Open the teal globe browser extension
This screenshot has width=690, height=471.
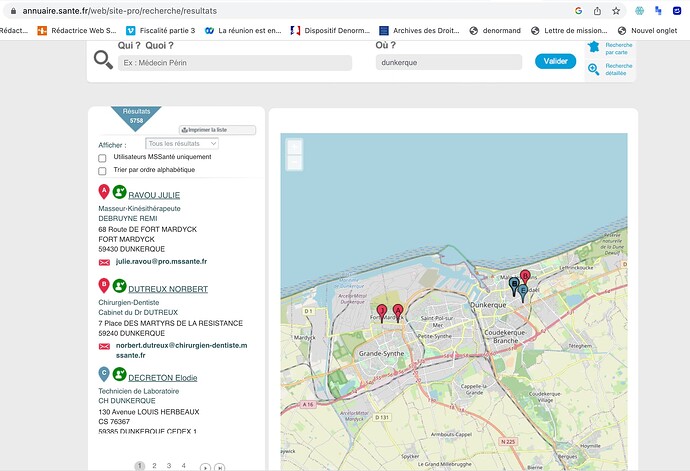pos(639,11)
